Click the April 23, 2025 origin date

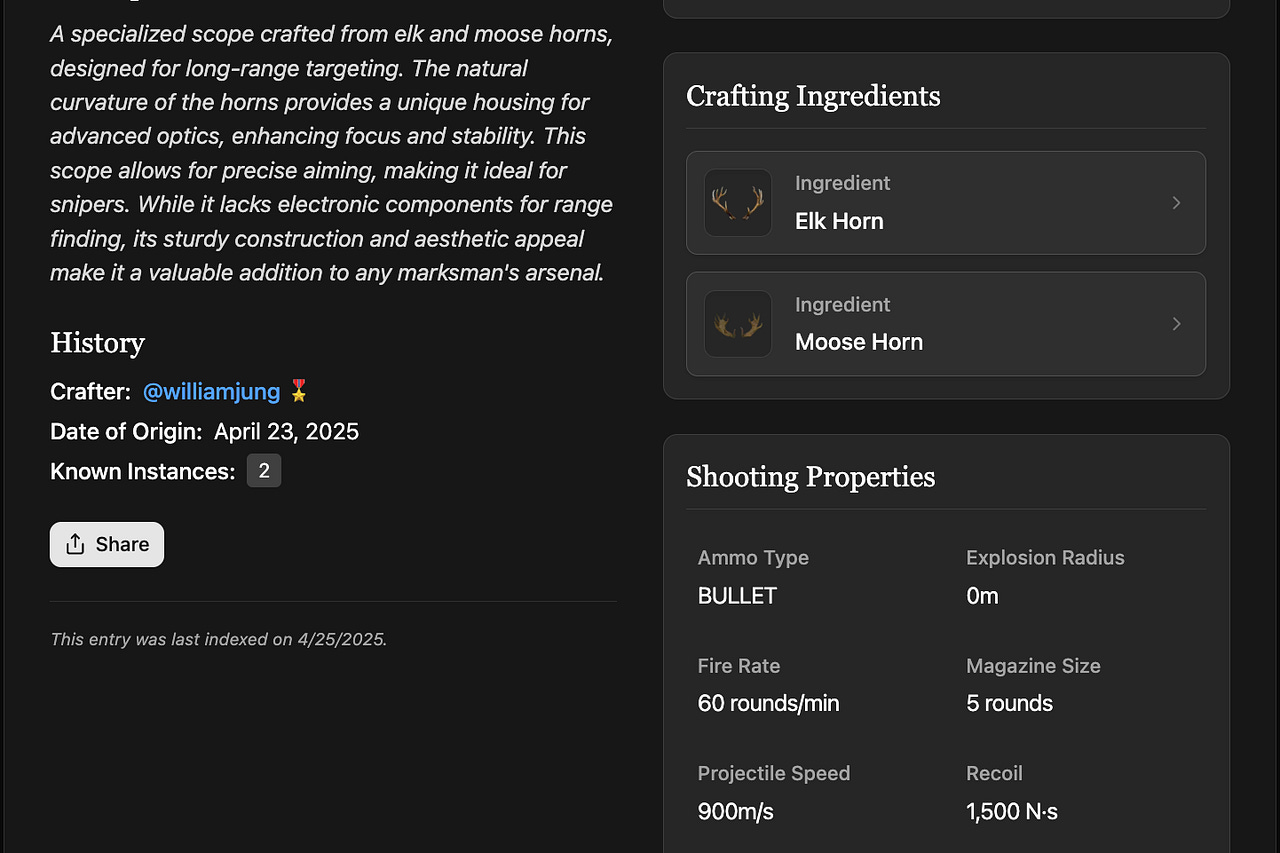(284, 431)
